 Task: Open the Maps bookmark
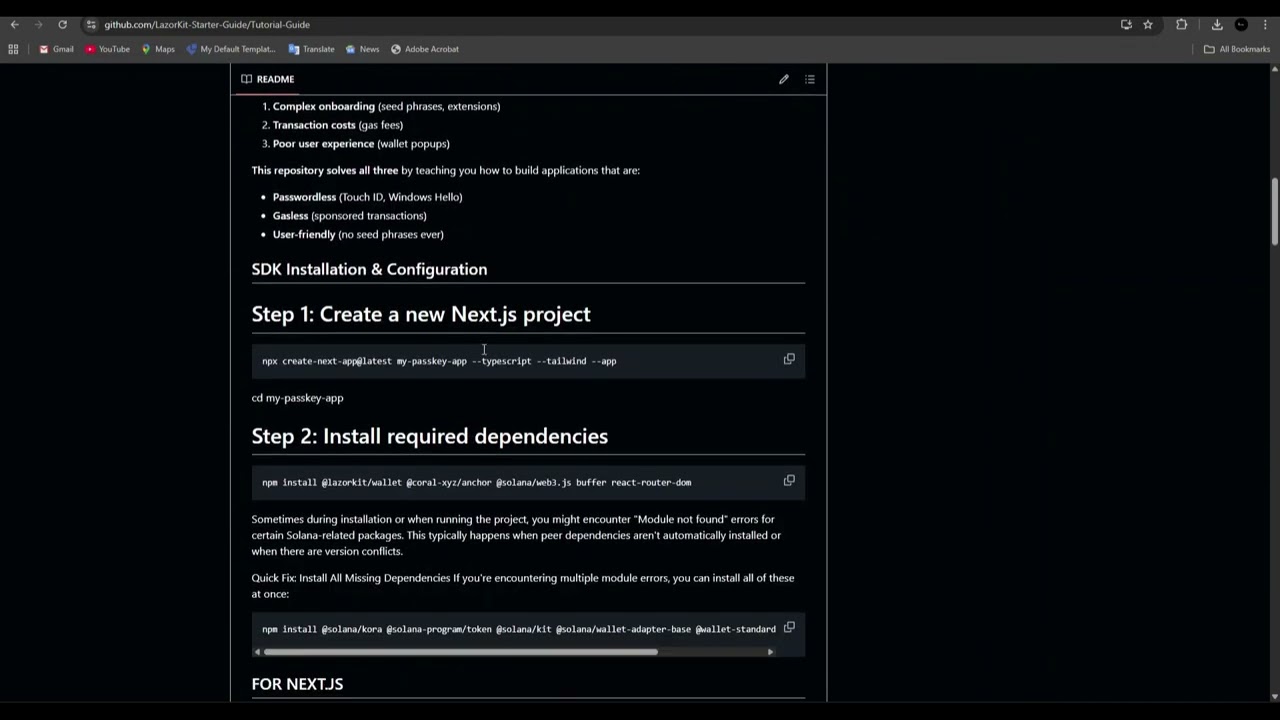[x=158, y=49]
